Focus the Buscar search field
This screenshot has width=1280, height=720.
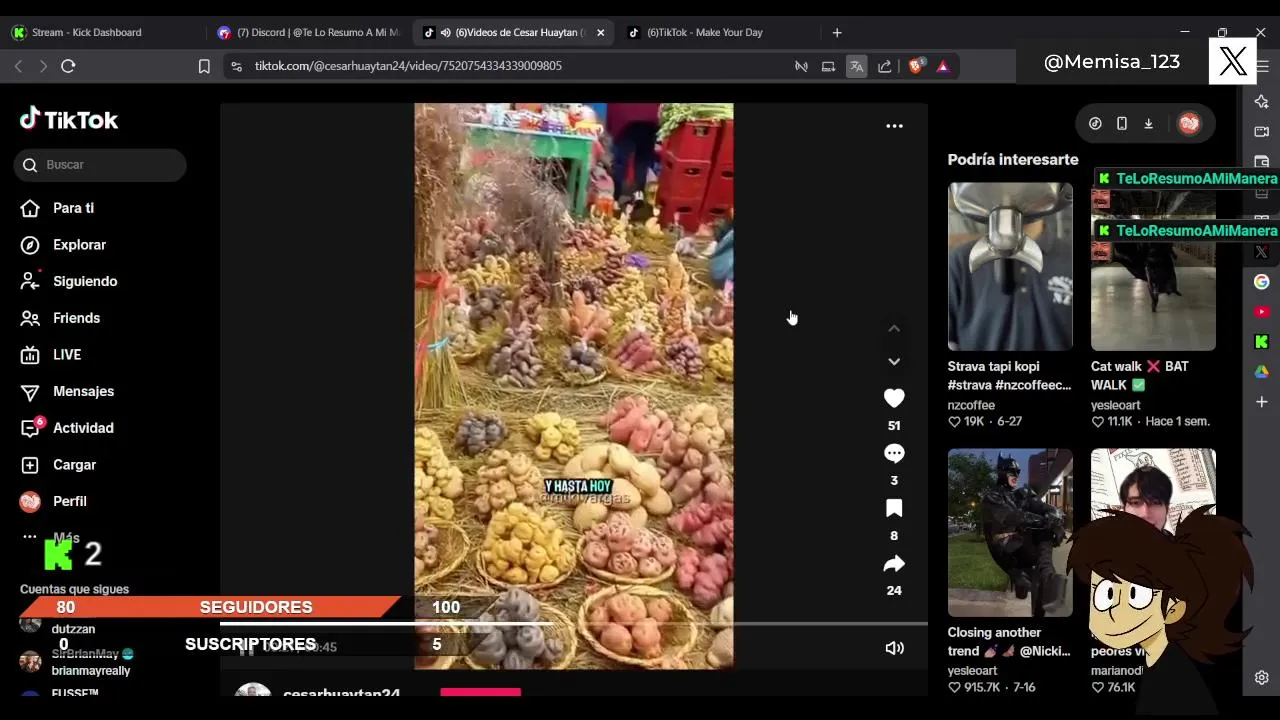click(100, 165)
